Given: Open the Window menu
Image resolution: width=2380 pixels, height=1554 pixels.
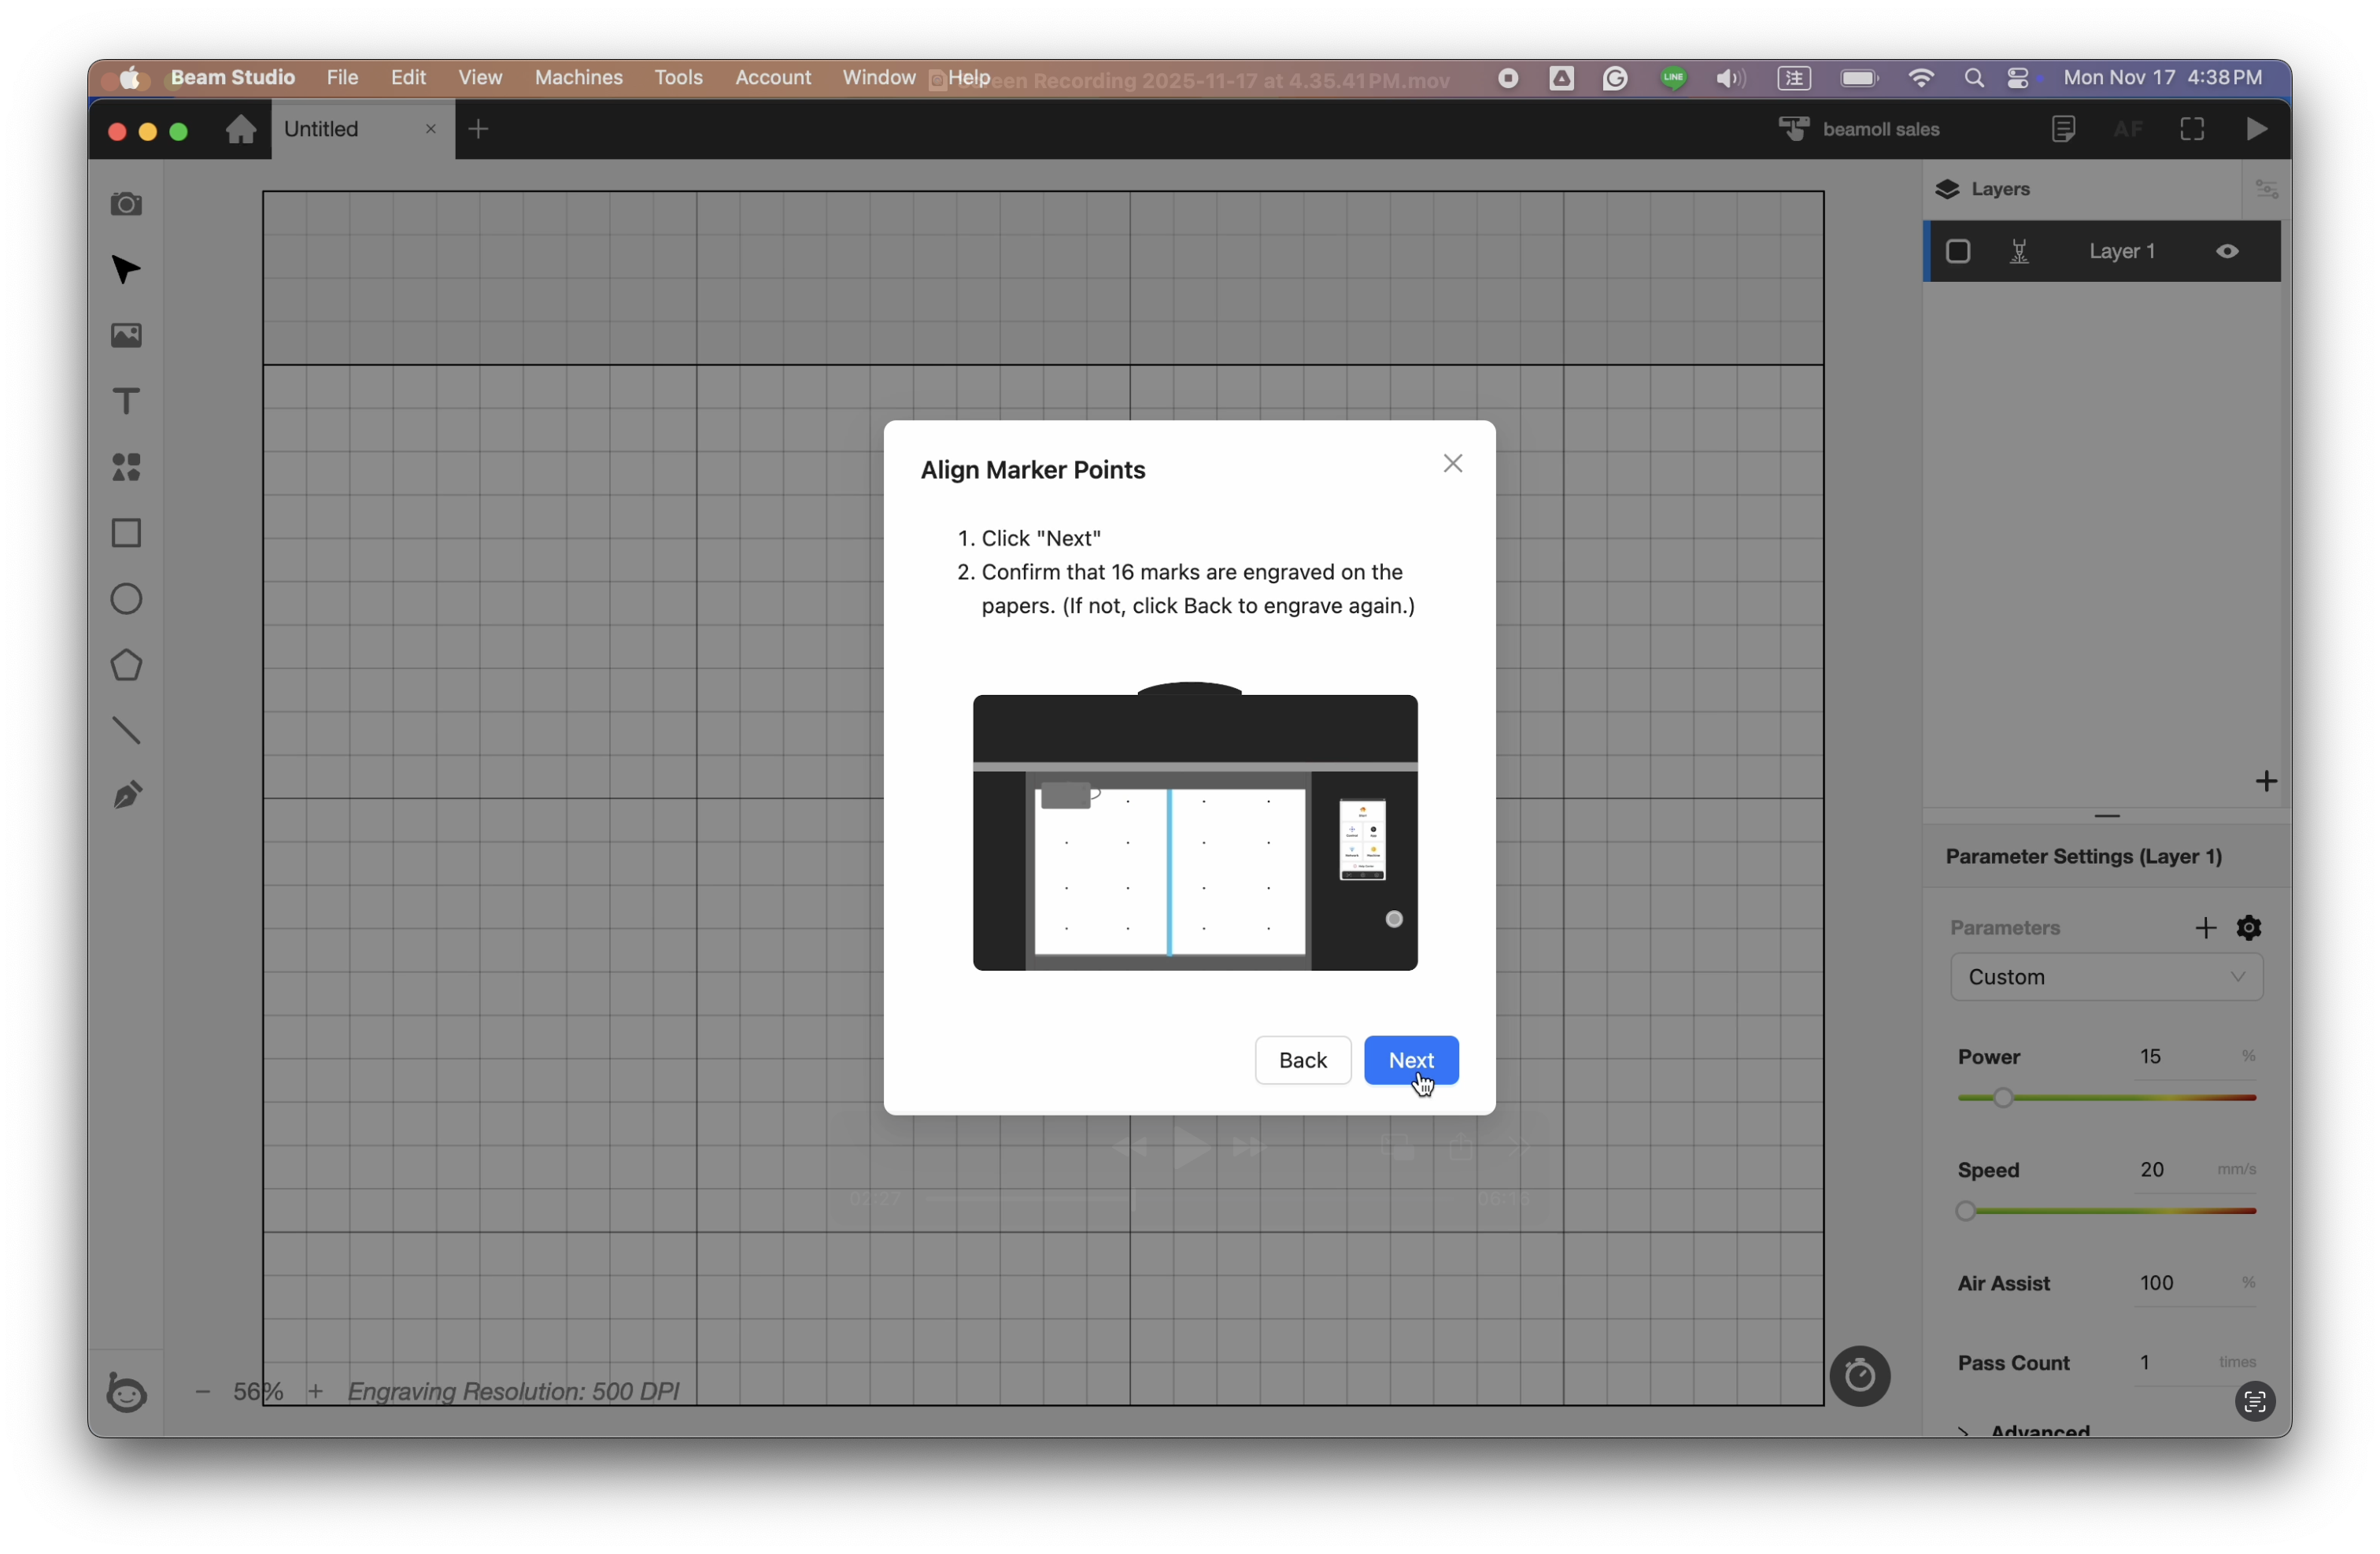Looking at the screenshot, I should (x=878, y=77).
